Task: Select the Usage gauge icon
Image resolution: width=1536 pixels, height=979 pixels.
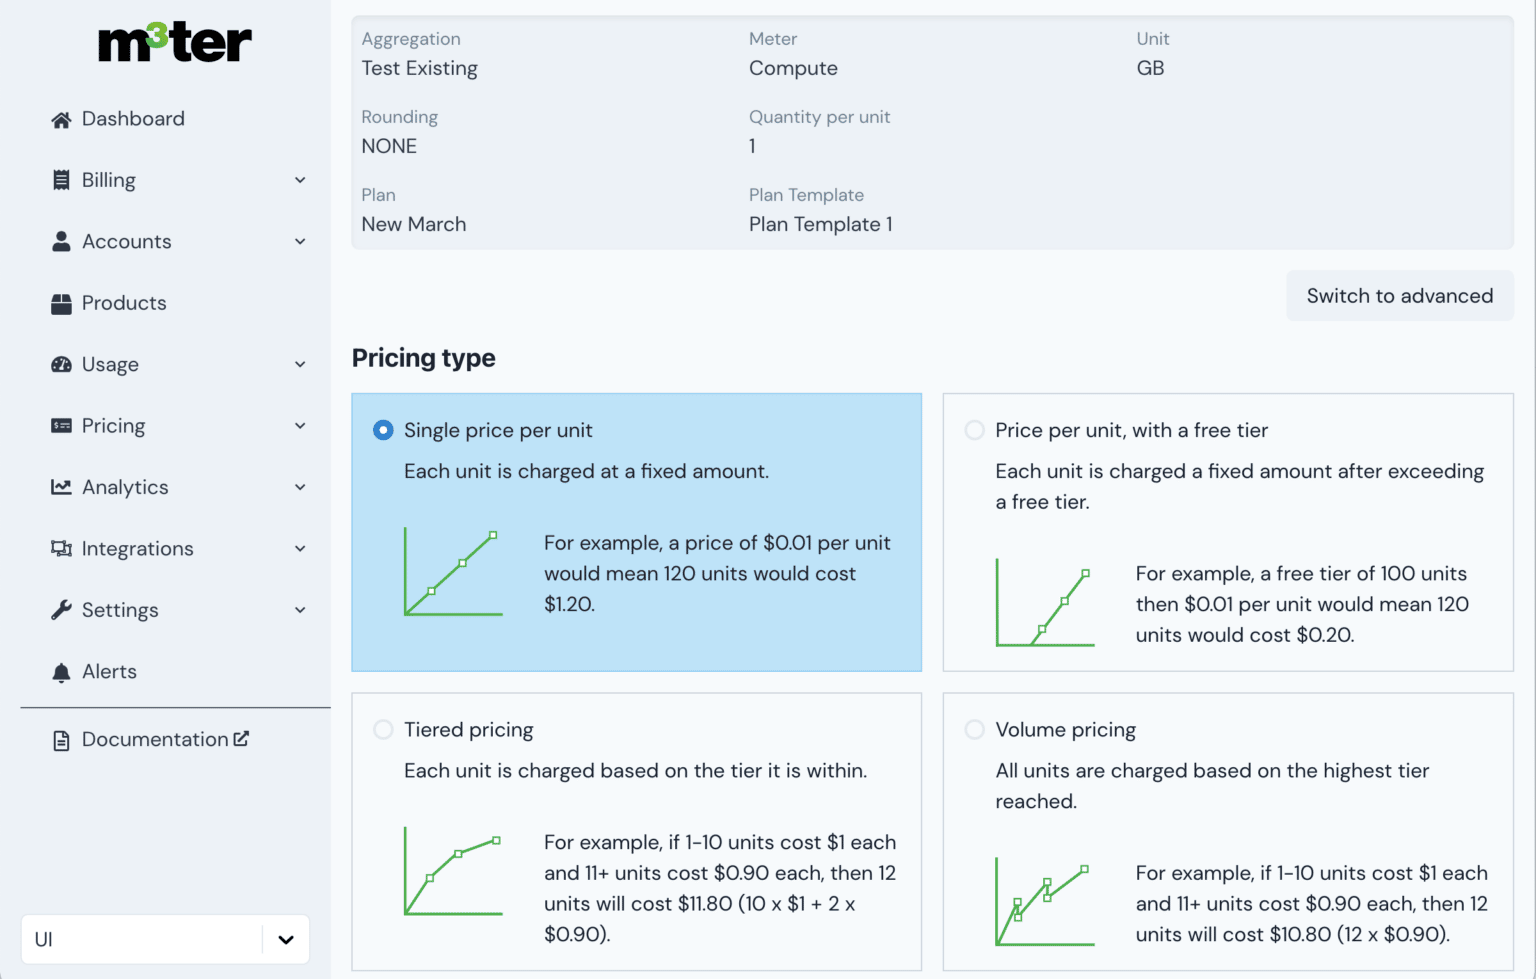Action: coord(62,364)
